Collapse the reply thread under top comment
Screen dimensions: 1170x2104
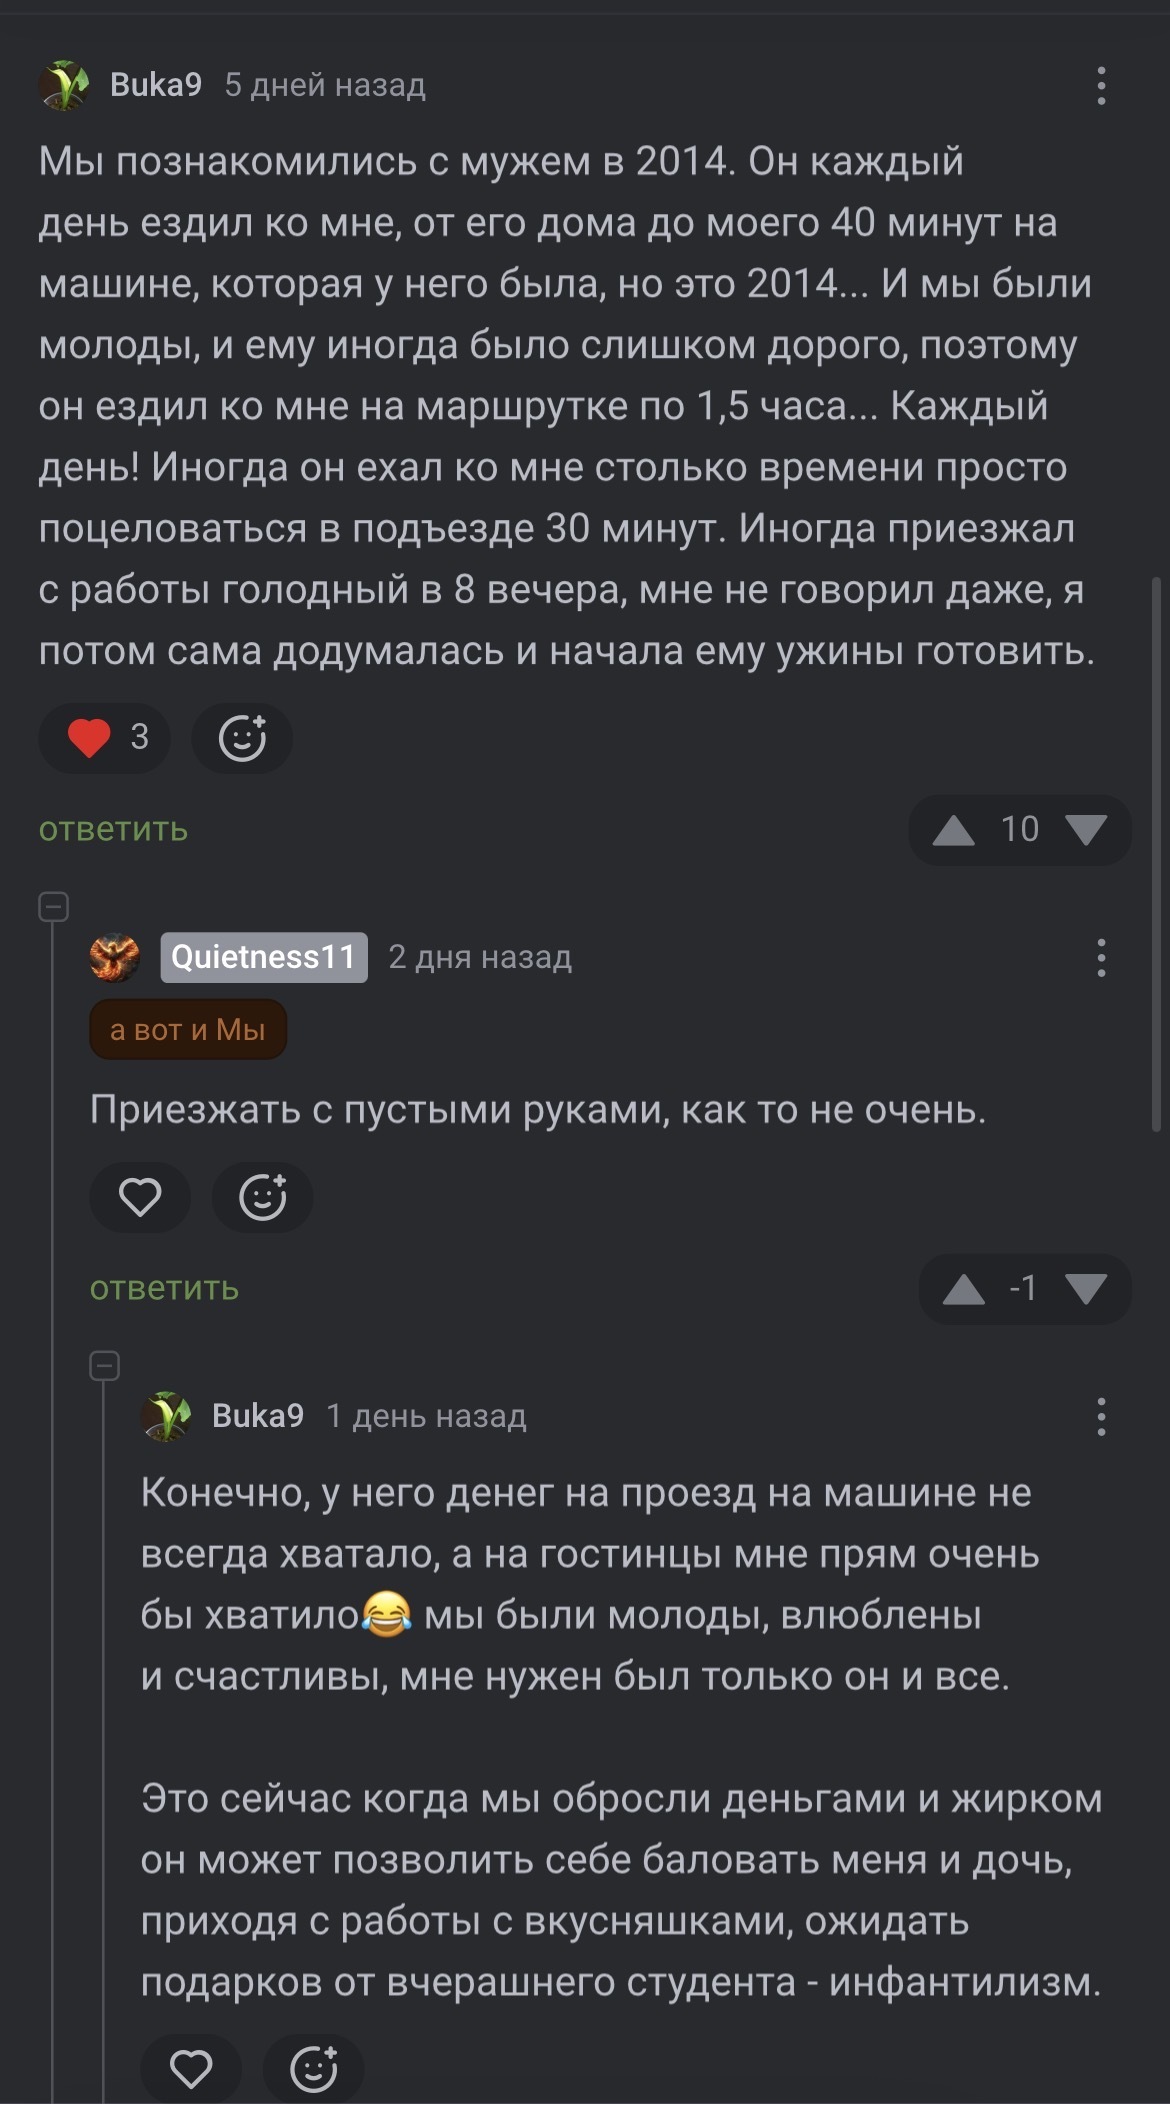pos(53,907)
